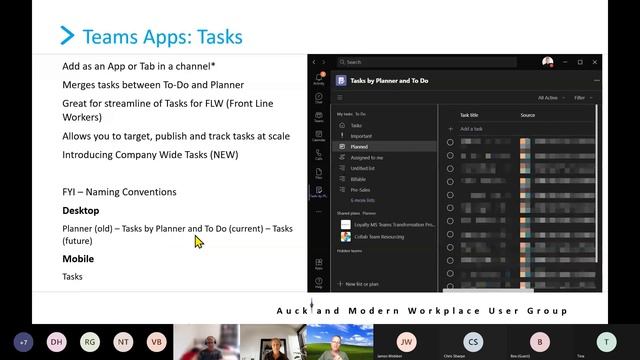640x360 pixels.
Task: Open the Files icon in Teams sidebar
Action: 319,173
